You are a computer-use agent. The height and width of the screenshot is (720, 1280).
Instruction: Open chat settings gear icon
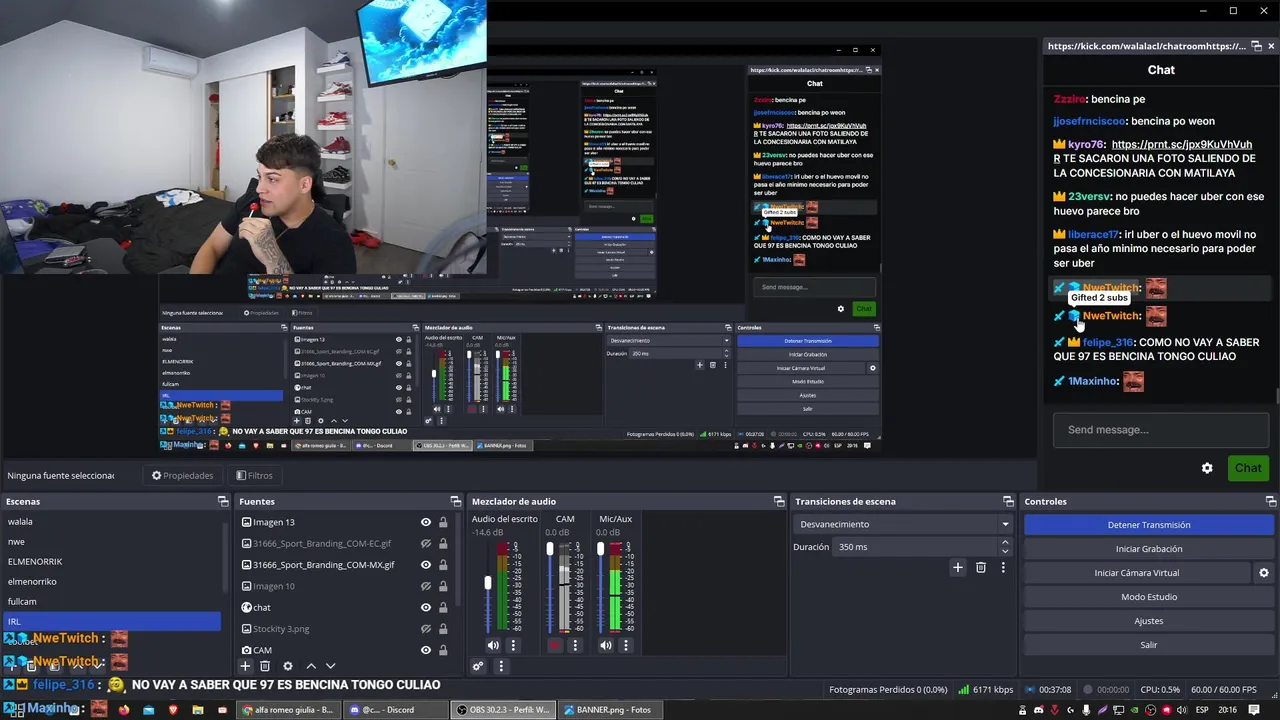(x=1207, y=468)
